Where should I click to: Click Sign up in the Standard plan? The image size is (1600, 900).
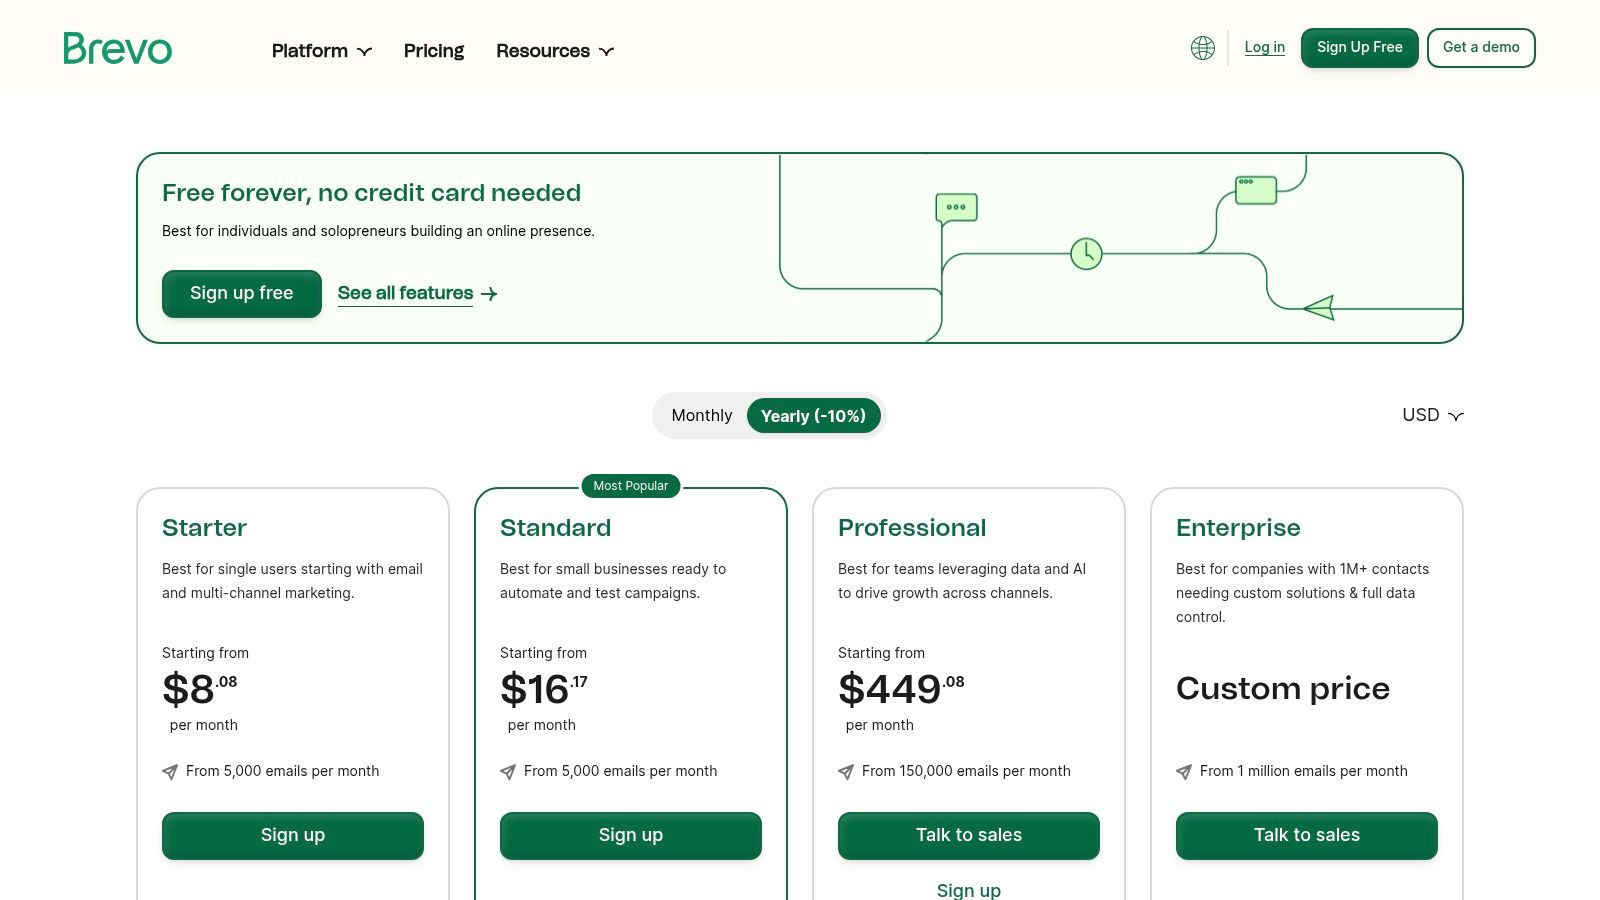point(630,835)
